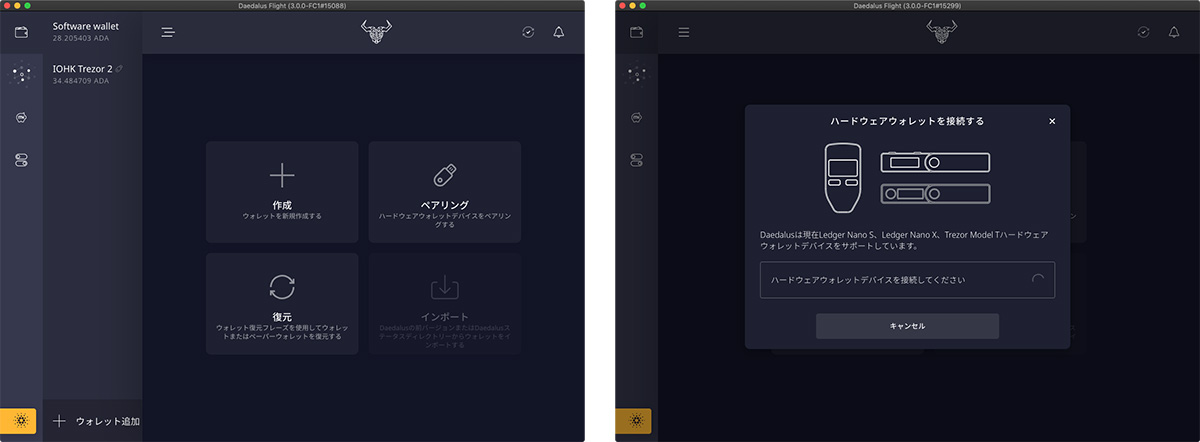Click plus icon on 作成 tile
The height and width of the screenshot is (442, 1200).
[282, 176]
